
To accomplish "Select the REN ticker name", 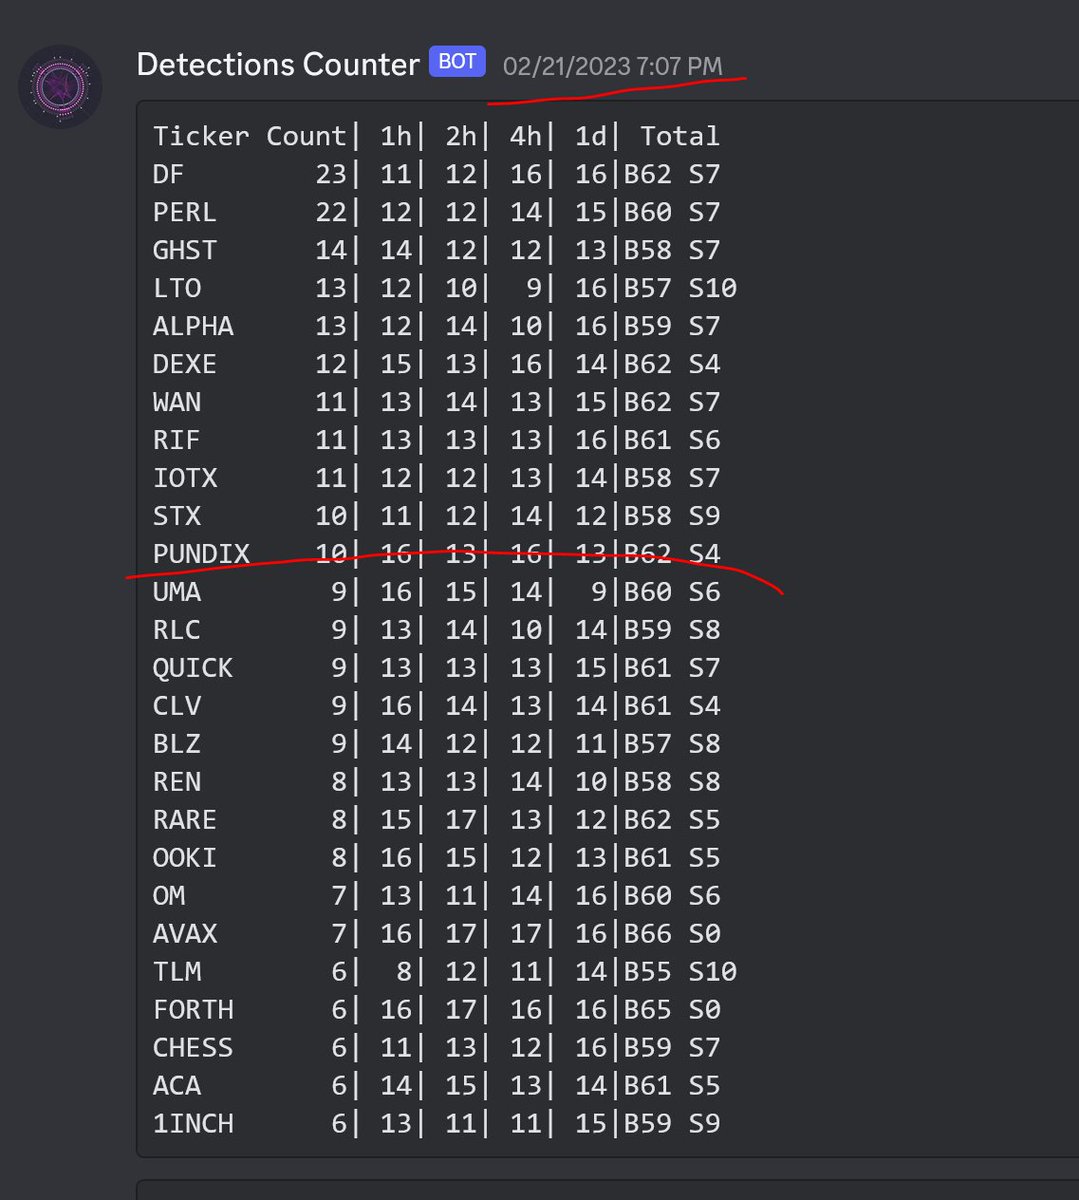I will coord(177,782).
